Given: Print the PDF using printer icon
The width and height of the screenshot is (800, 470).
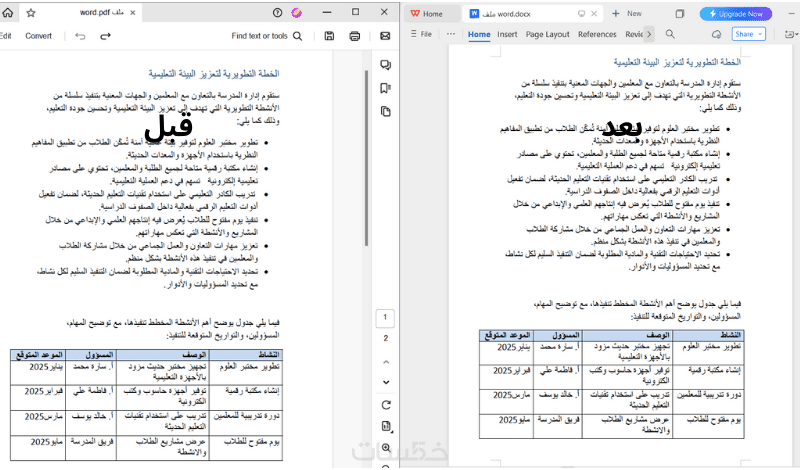Looking at the screenshot, I should [x=355, y=36].
